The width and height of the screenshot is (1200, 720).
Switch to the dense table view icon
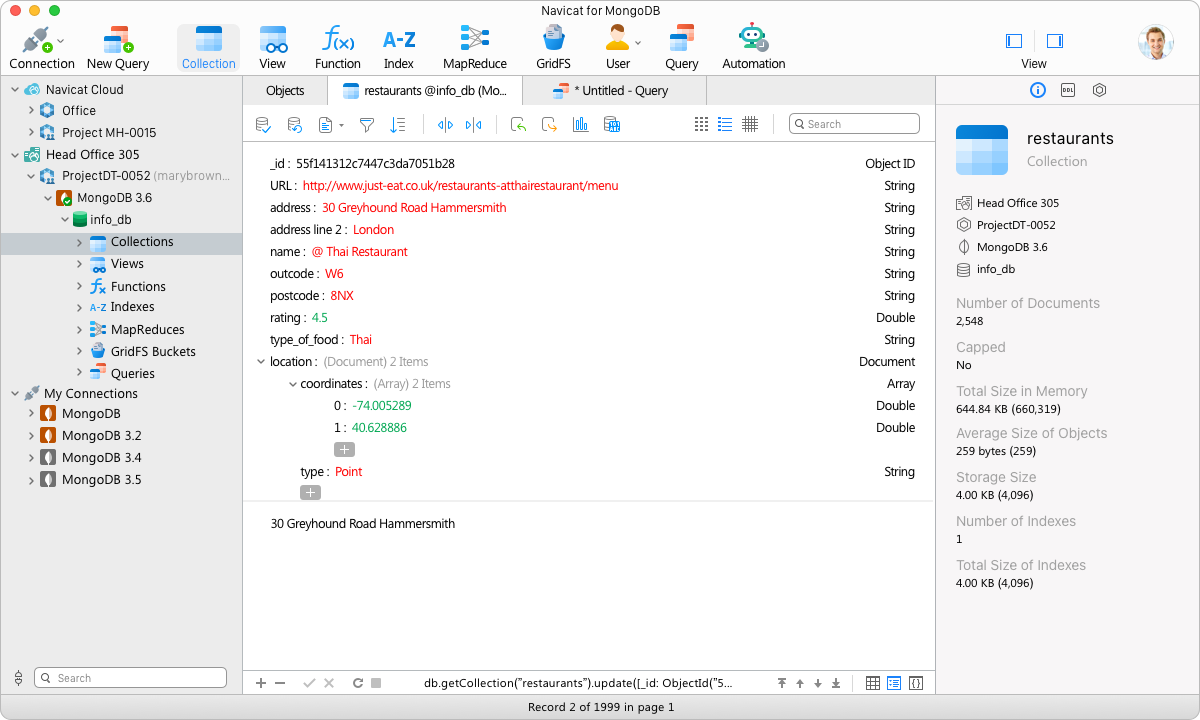tap(750, 124)
